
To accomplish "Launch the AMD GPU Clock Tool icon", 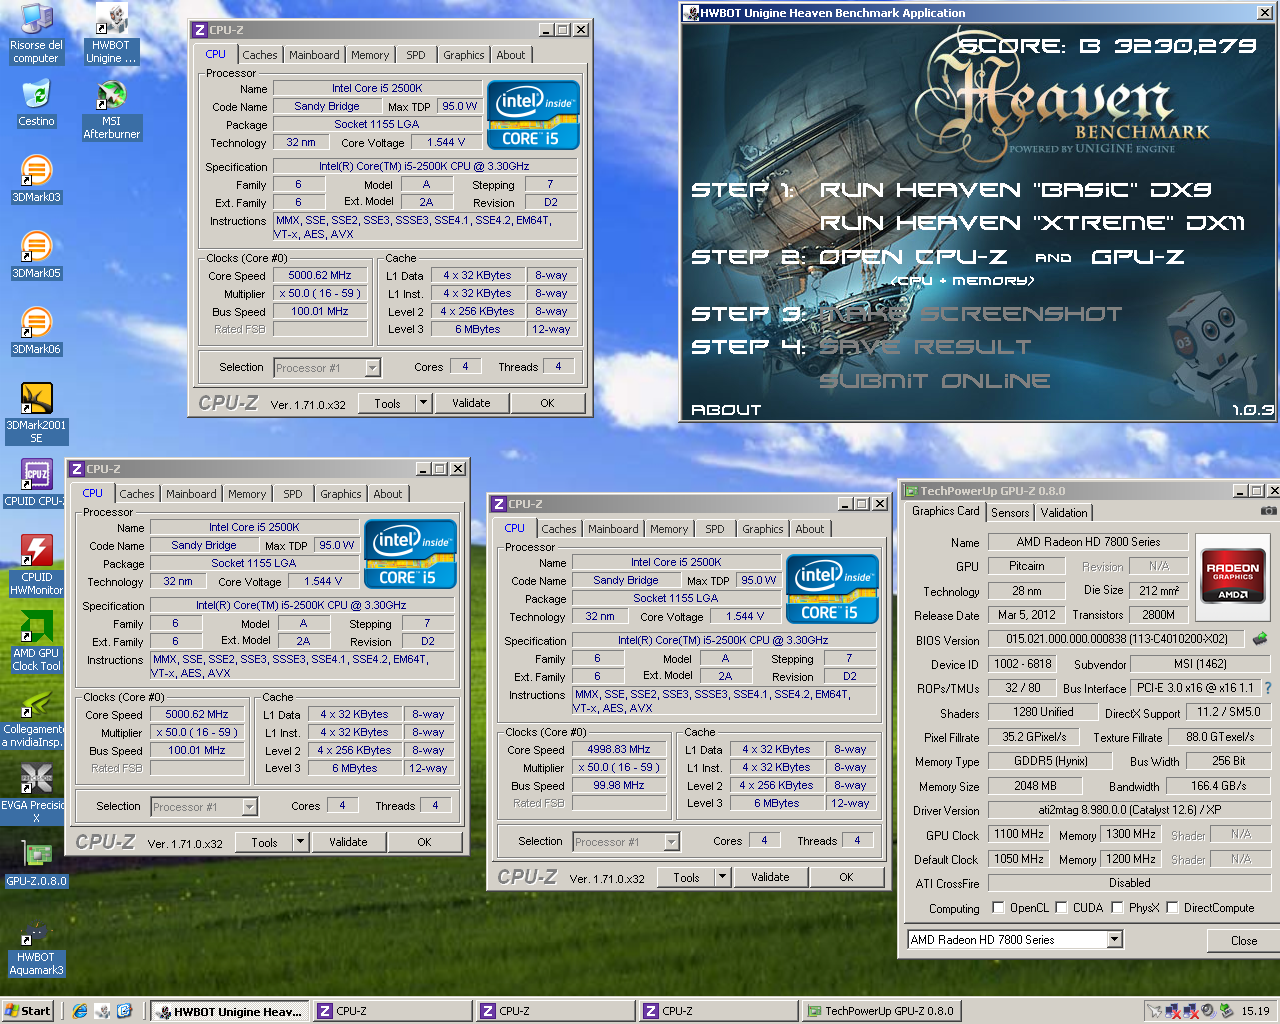I will pos(36,641).
